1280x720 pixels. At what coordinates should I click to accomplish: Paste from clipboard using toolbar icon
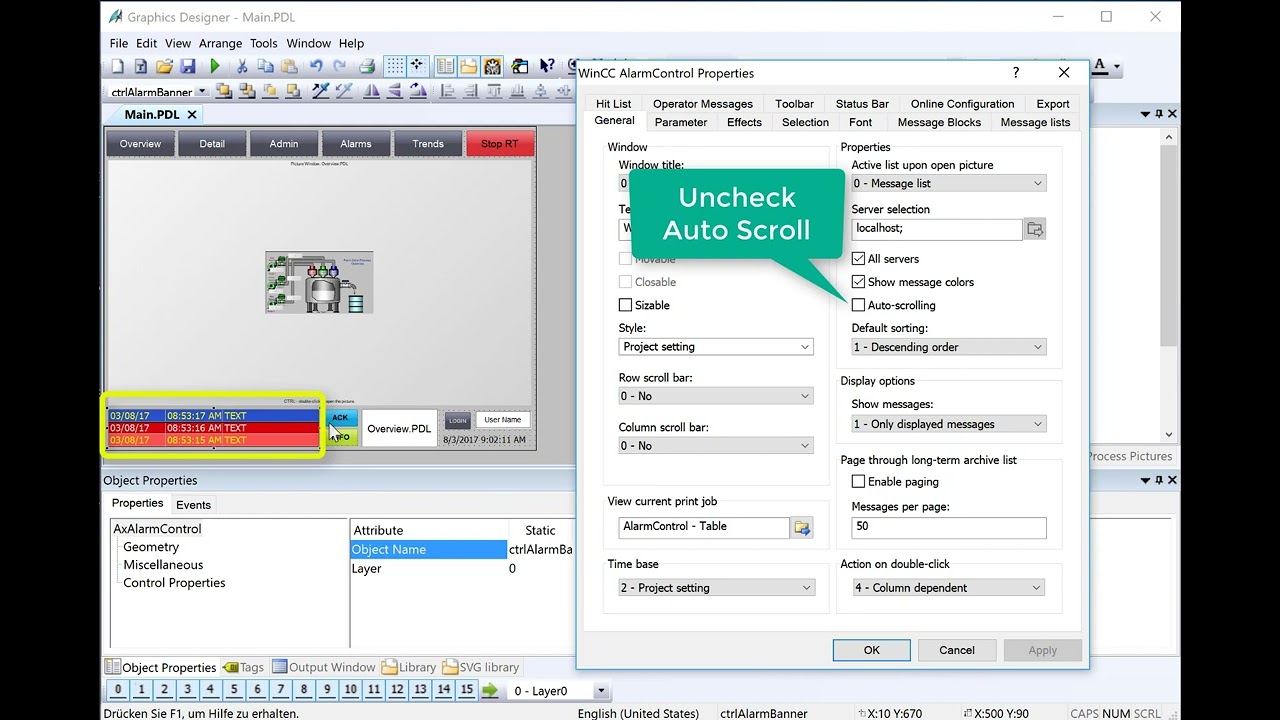(x=289, y=67)
